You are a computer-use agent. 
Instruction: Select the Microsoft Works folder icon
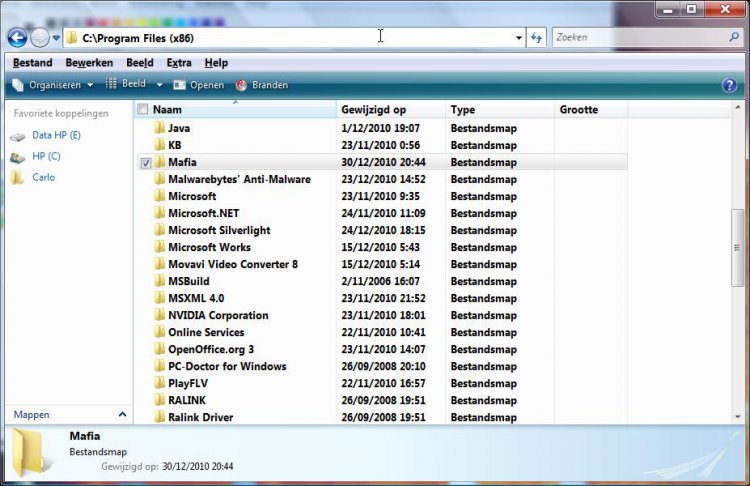coord(160,247)
